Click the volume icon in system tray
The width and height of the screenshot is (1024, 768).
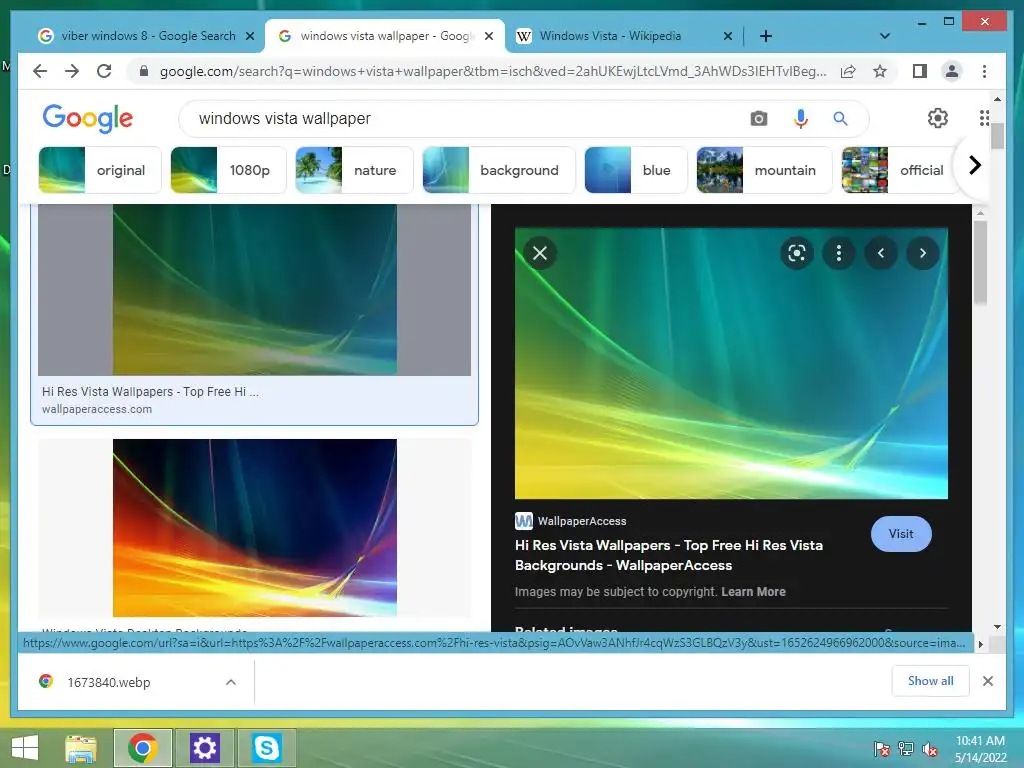930,749
